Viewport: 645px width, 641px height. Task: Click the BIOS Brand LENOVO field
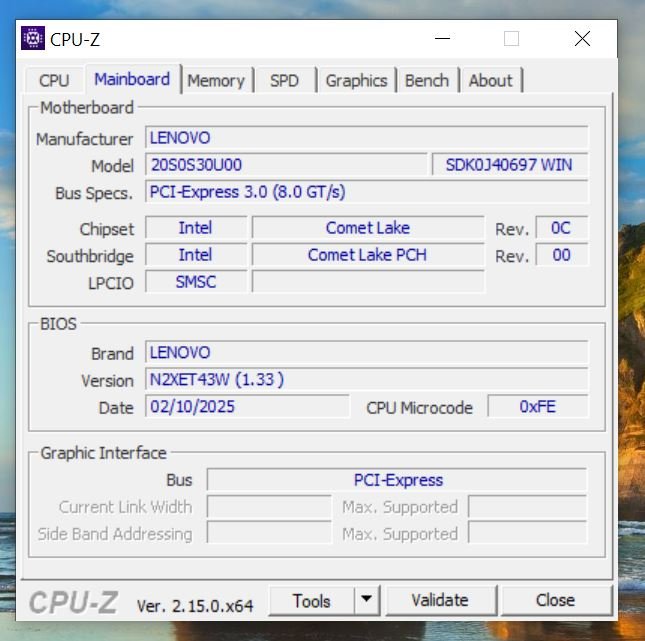click(367, 352)
